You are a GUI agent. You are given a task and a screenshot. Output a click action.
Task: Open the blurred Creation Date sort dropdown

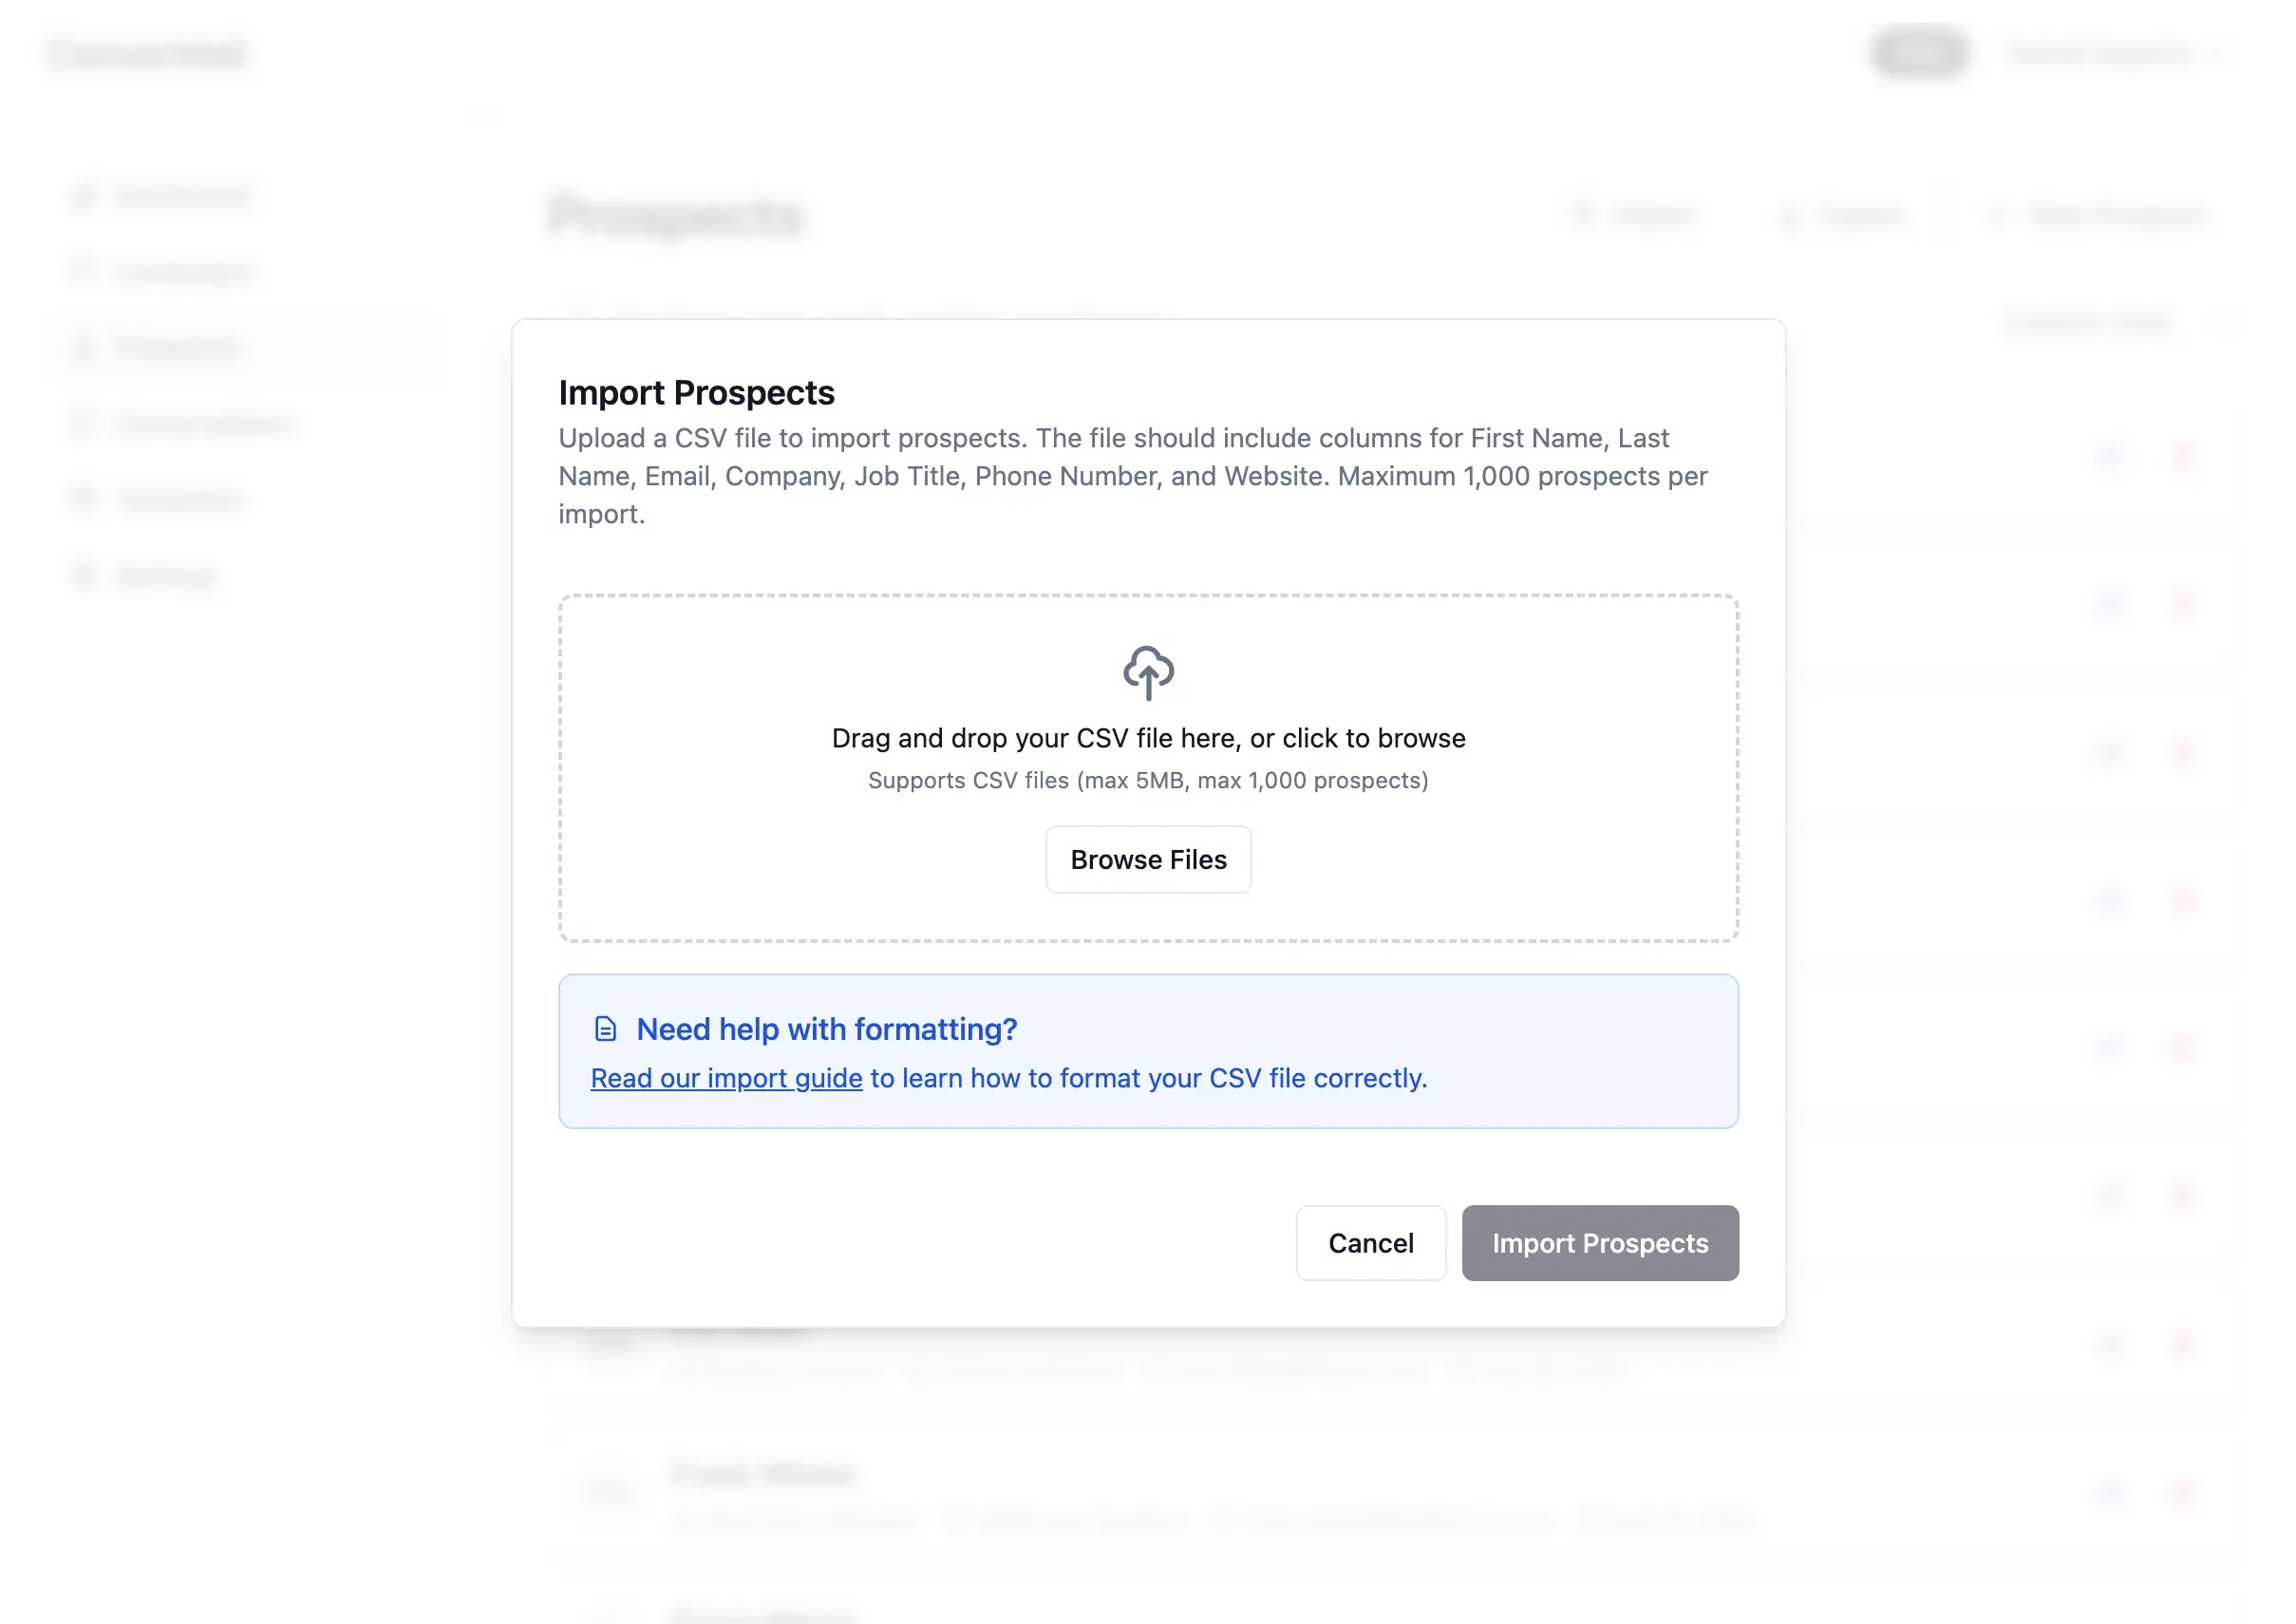(x=2110, y=321)
